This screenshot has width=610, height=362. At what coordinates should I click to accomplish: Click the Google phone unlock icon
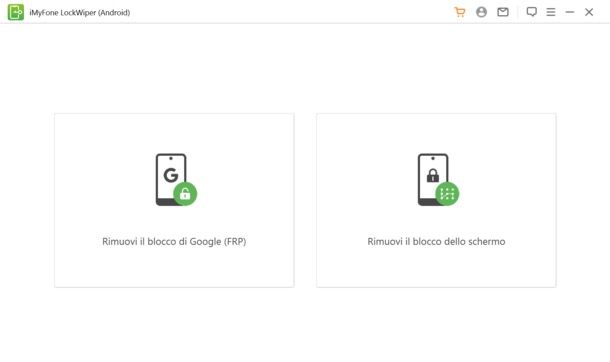(x=176, y=180)
